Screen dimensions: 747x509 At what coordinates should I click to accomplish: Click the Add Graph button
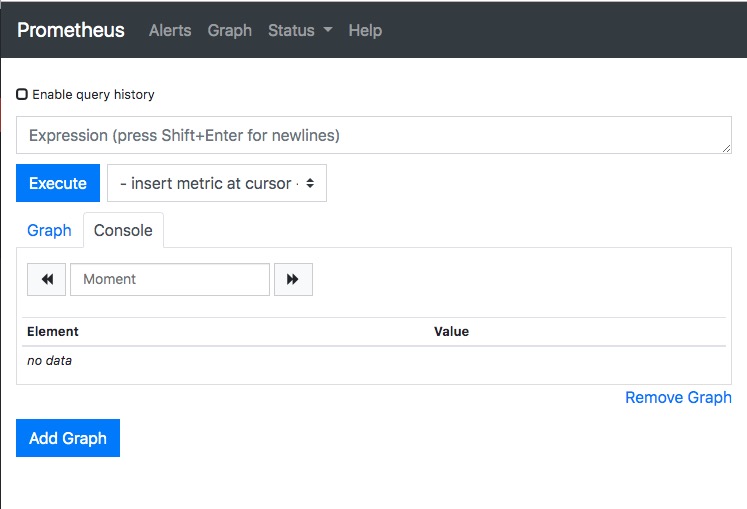pos(68,439)
